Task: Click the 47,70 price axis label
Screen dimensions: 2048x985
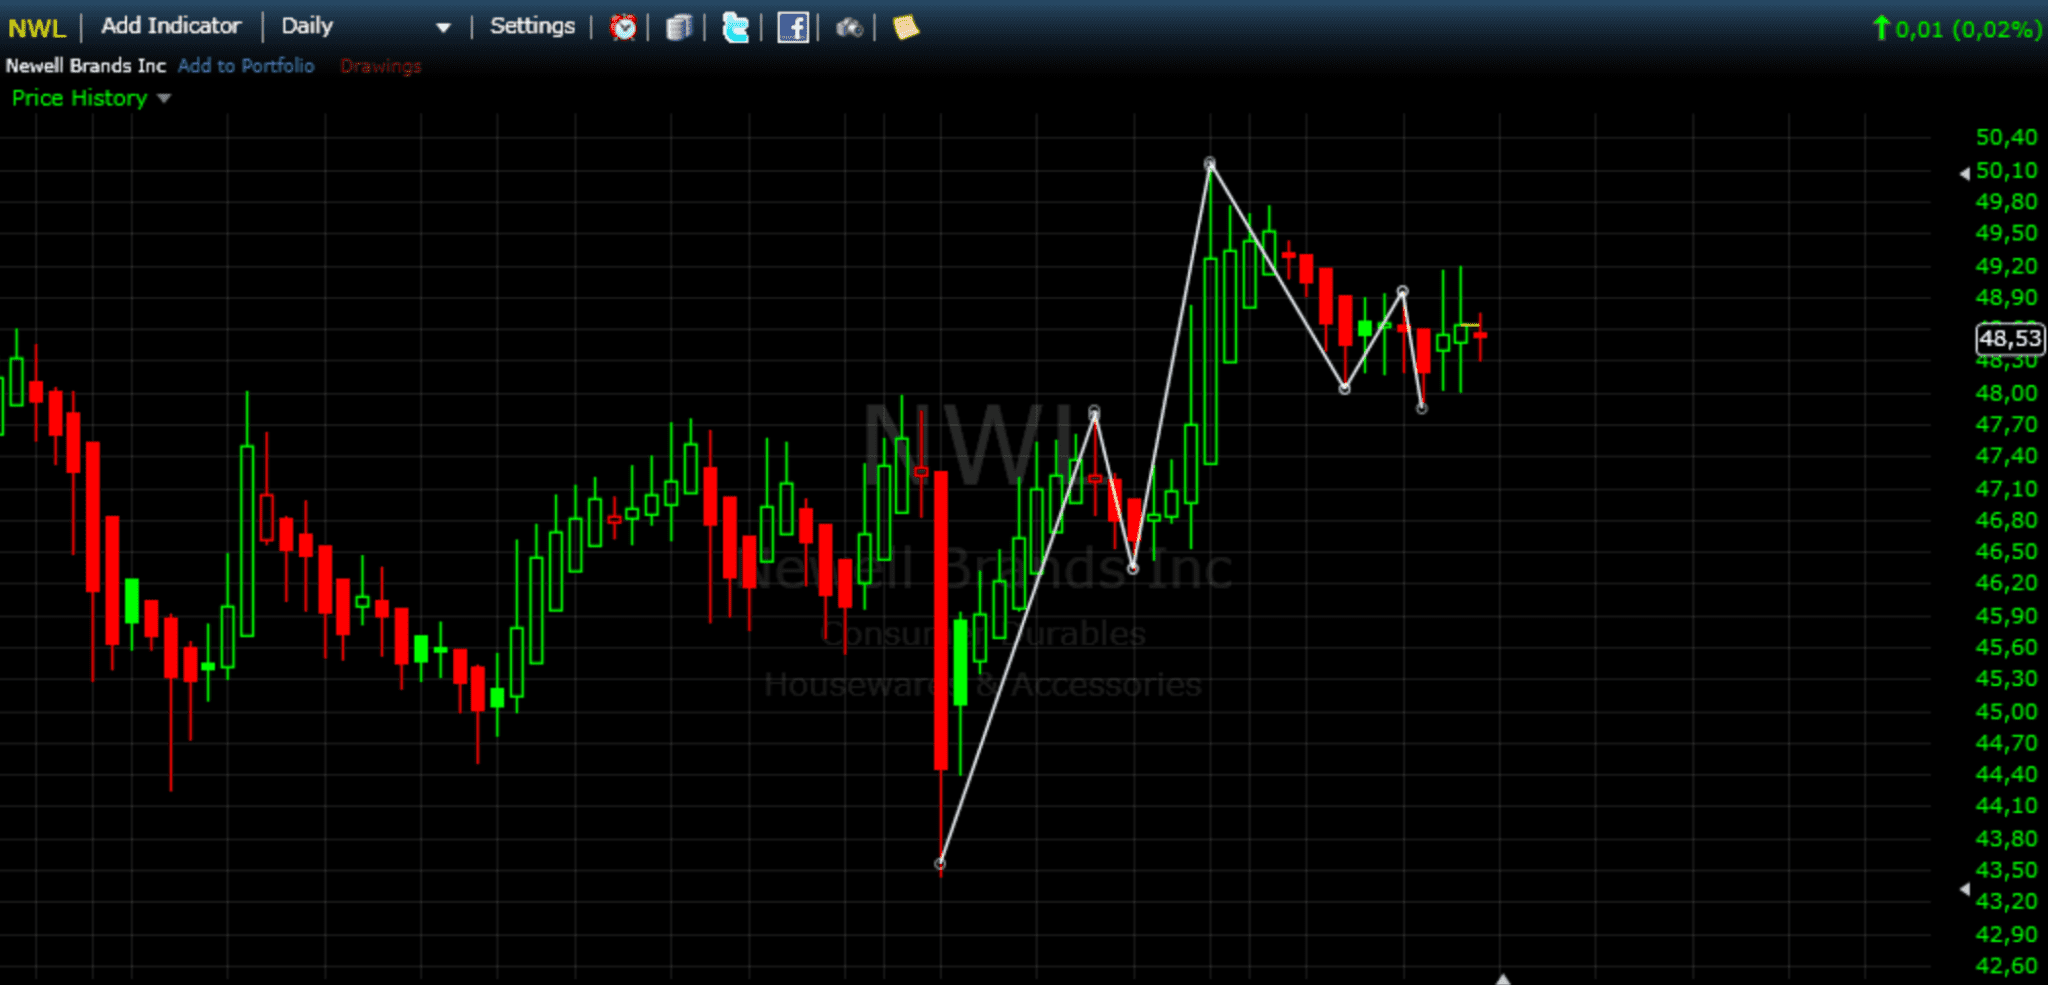Action: pos(2006,425)
